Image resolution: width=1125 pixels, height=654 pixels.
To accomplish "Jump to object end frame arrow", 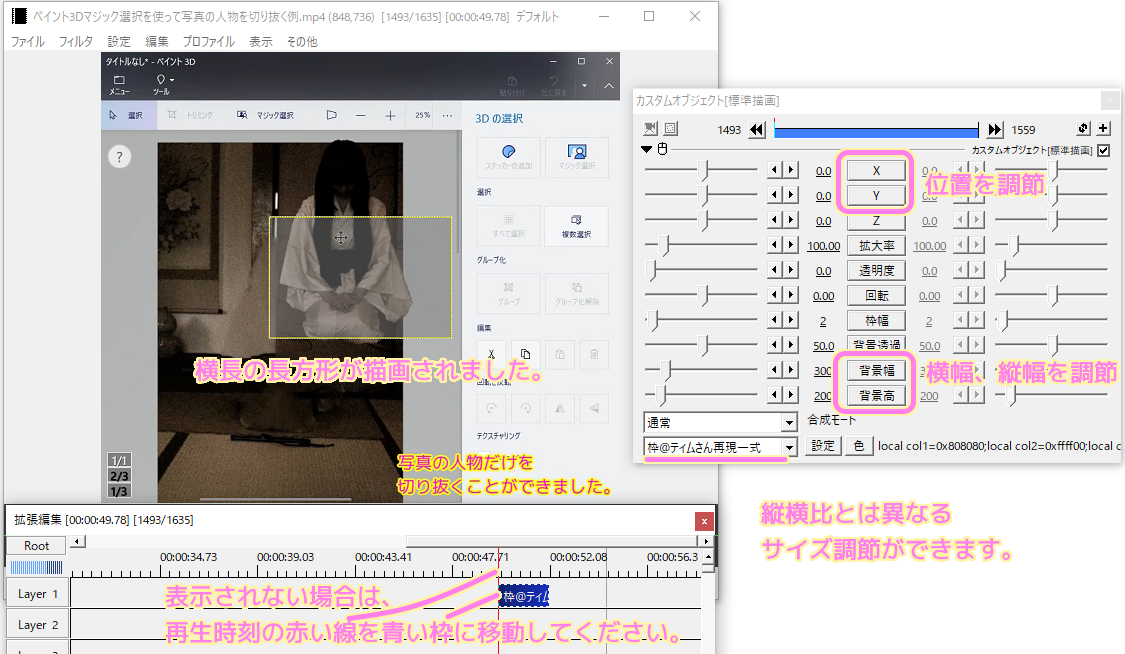I will (x=994, y=130).
